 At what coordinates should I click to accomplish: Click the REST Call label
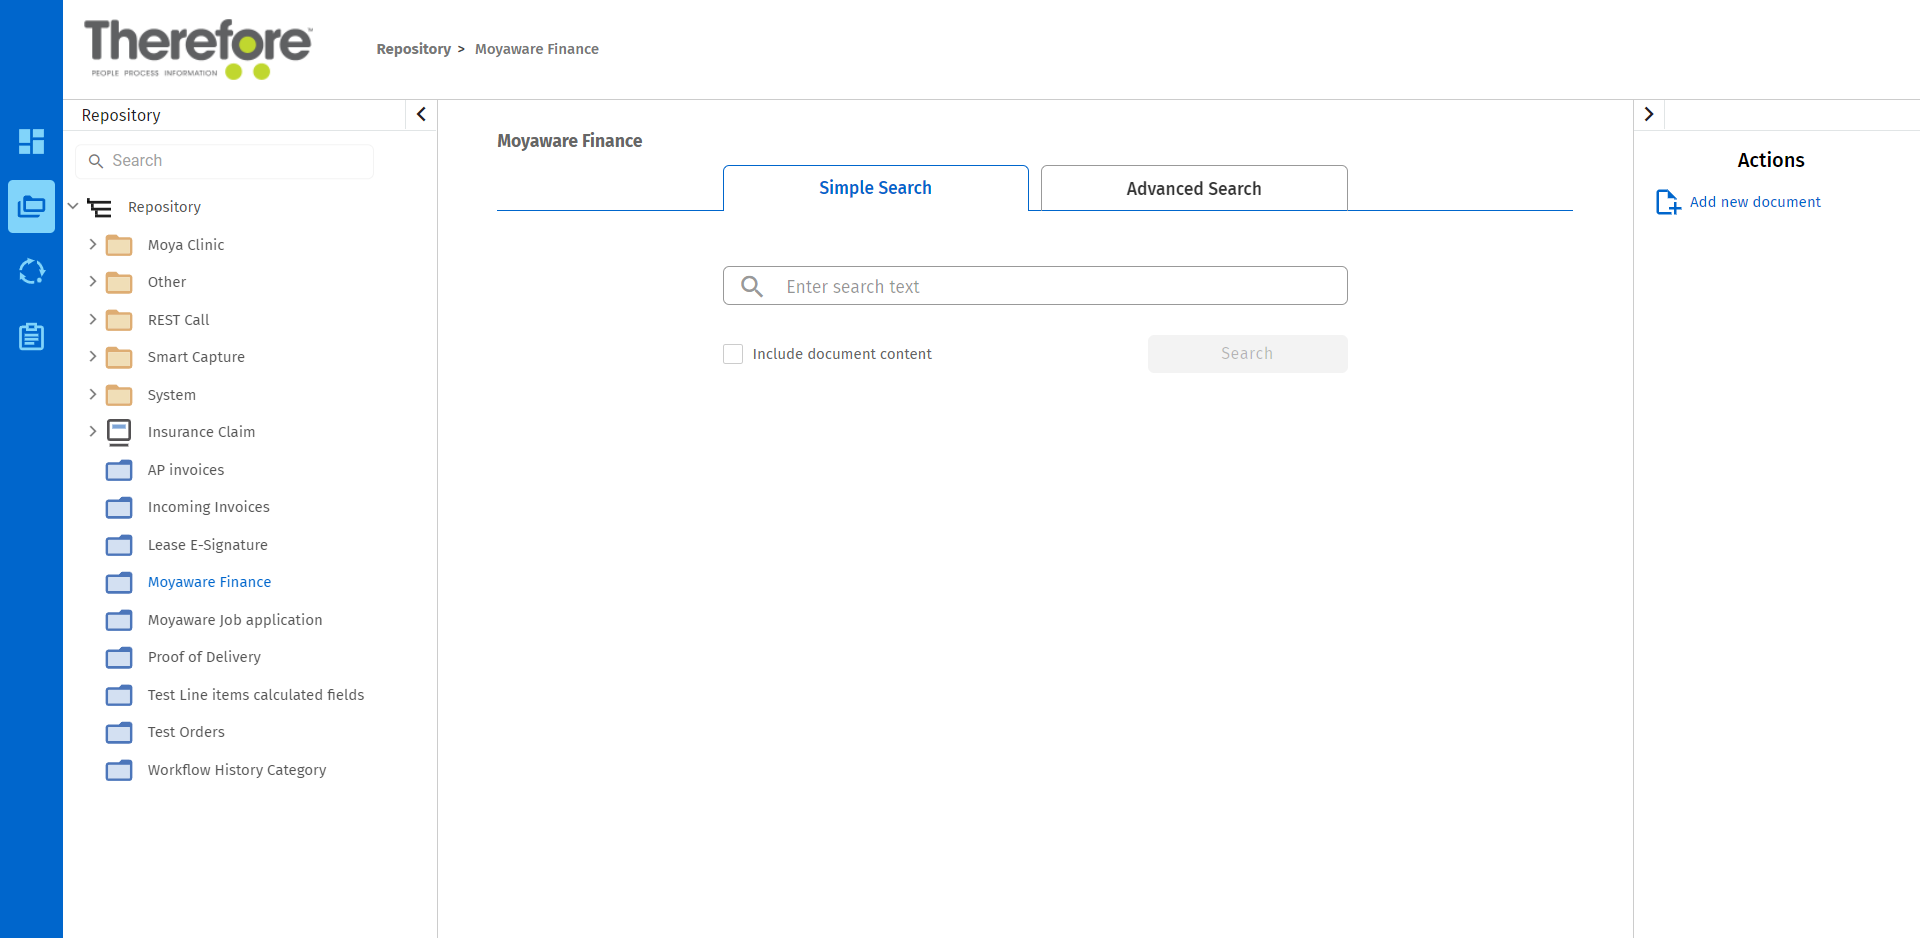(x=178, y=320)
